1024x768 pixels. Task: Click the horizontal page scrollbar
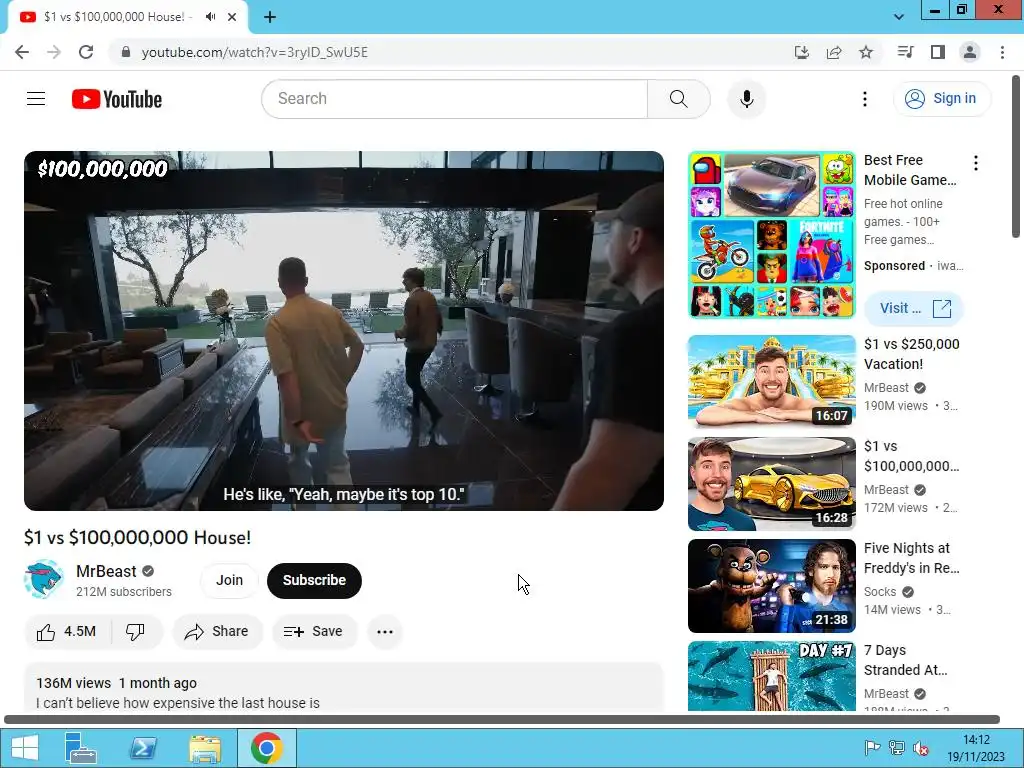[x=502, y=720]
